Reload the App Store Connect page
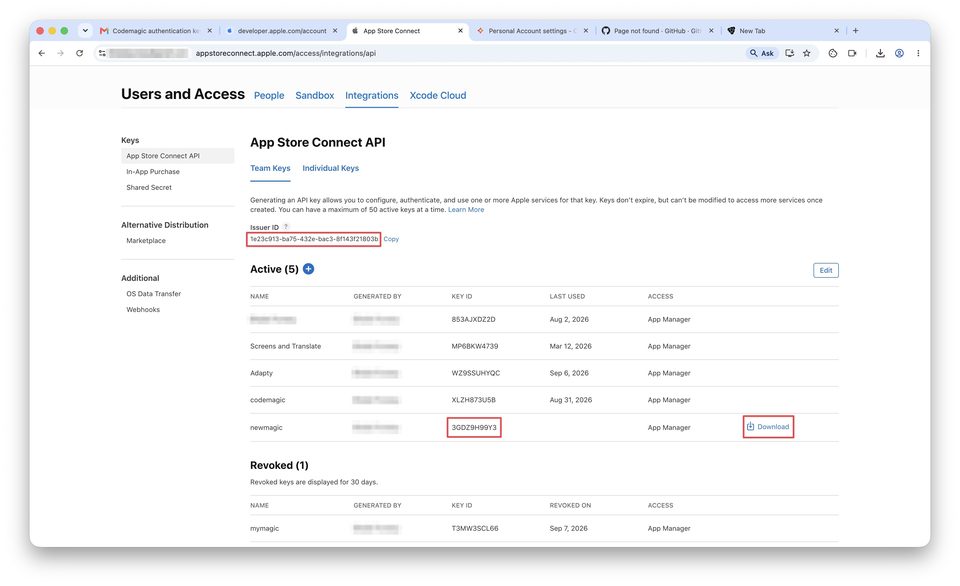 pyautogui.click(x=80, y=53)
